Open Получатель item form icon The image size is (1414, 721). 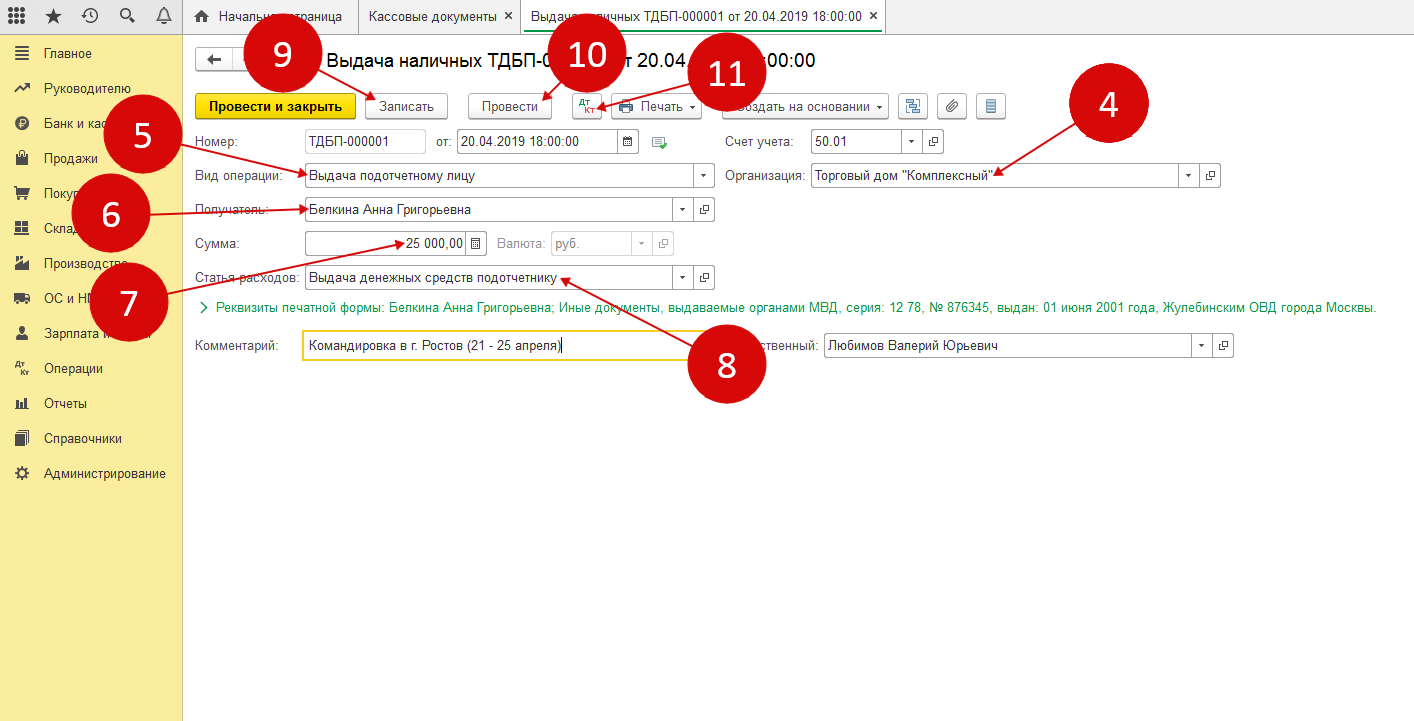[x=704, y=210]
